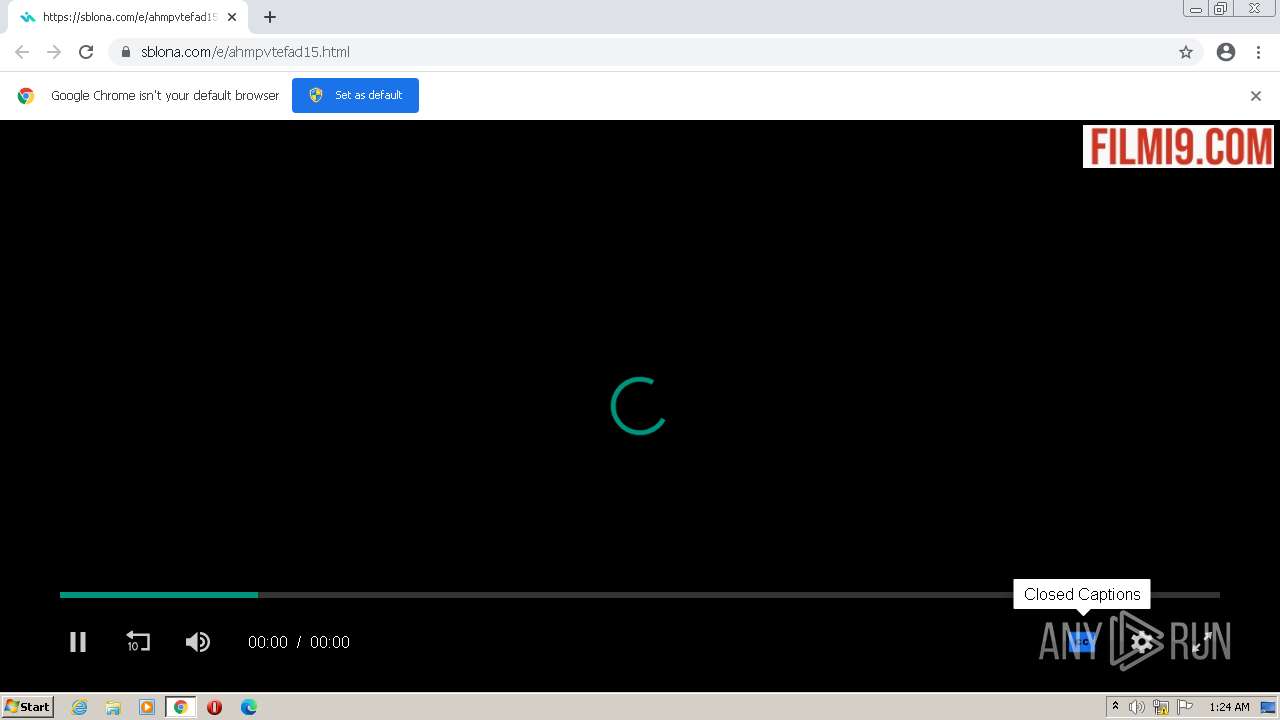The height and width of the screenshot is (720, 1280).
Task: Reload the current page
Action: pos(86,52)
